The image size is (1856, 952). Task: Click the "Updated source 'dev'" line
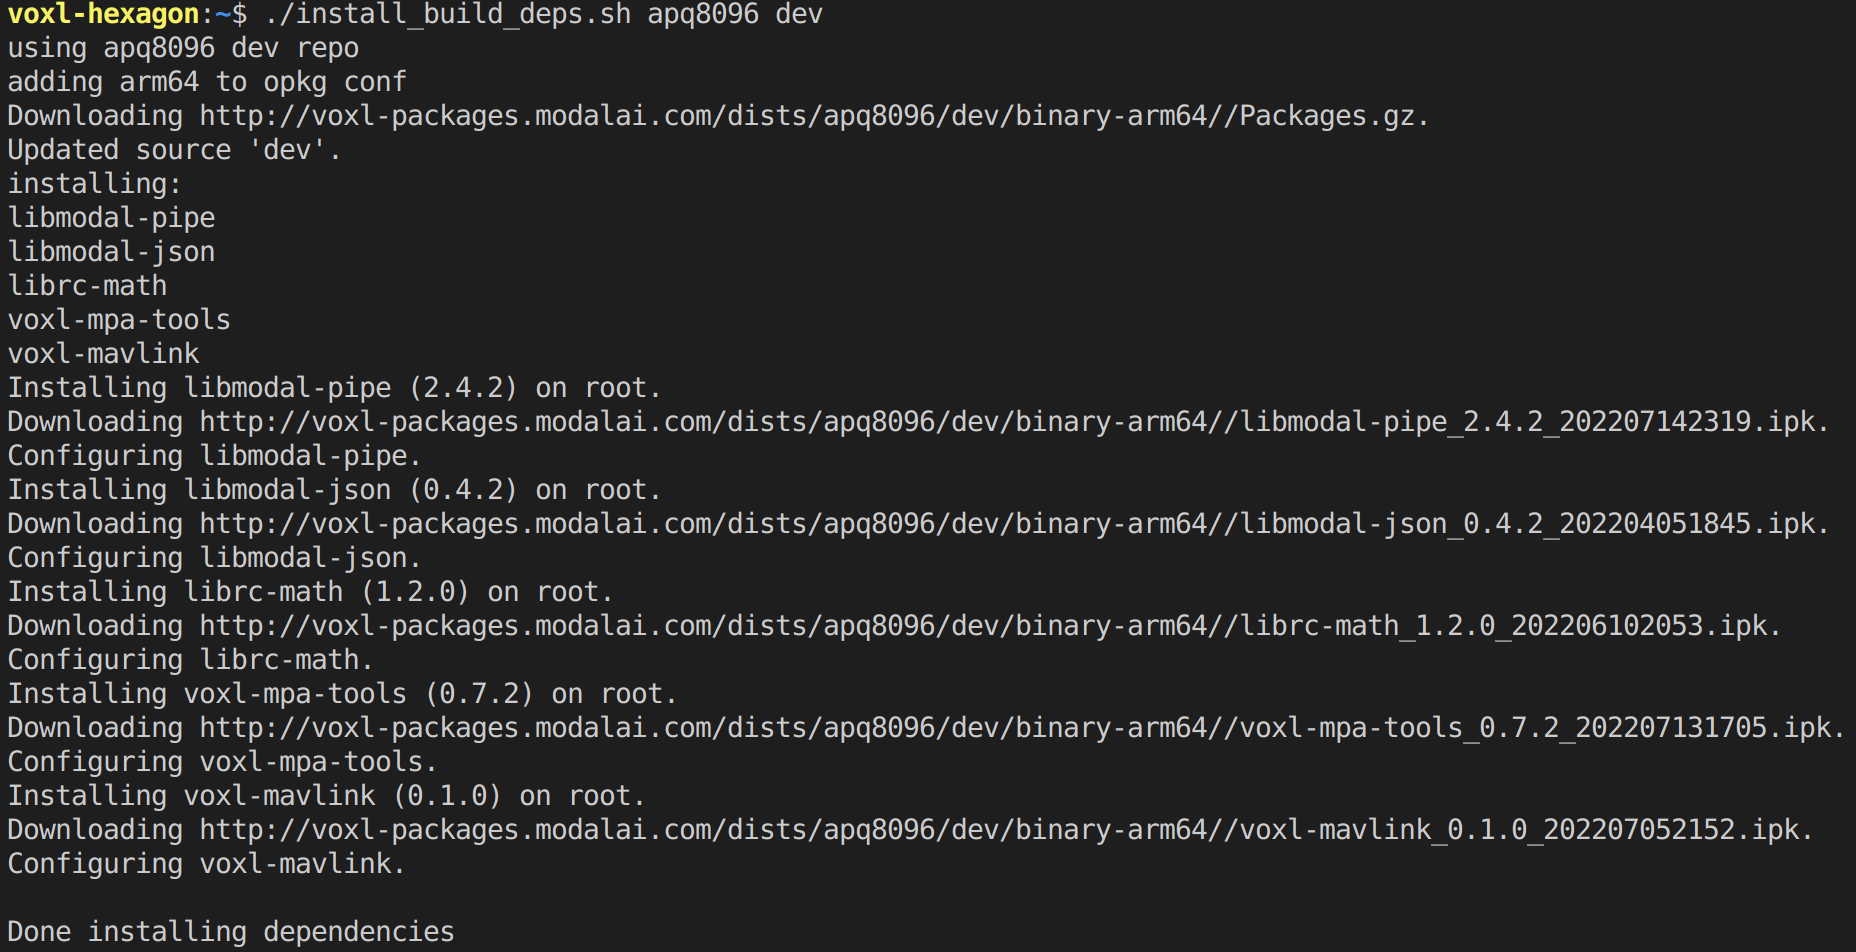pyautogui.click(x=175, y=150)
